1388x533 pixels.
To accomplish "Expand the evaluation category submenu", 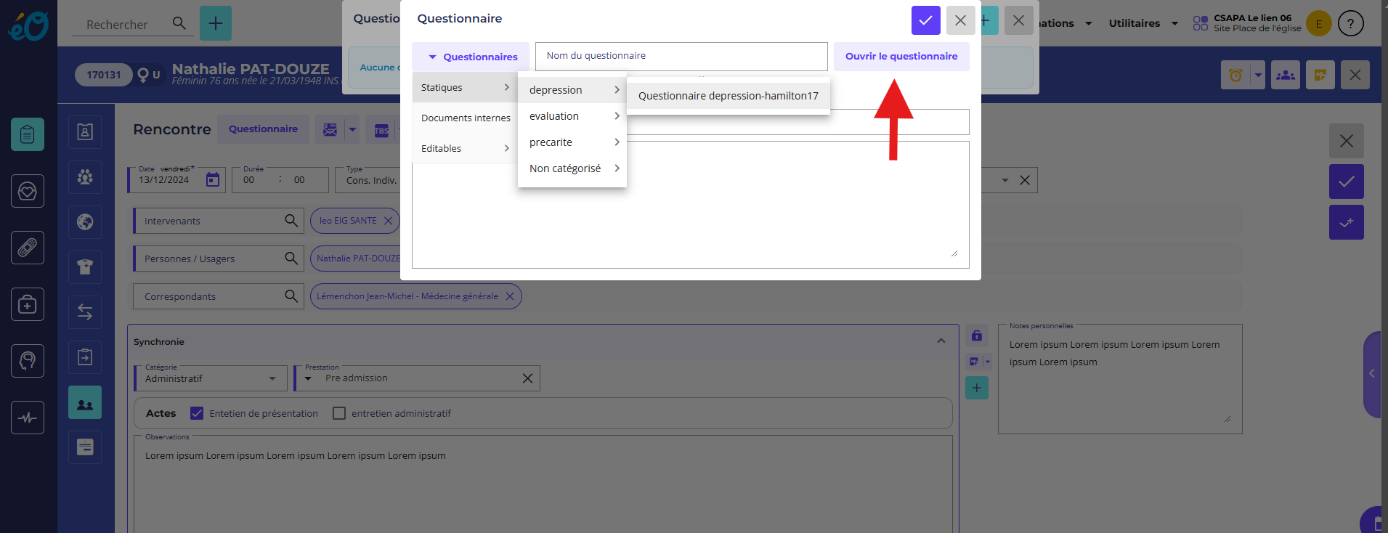I will pos(572,116).
